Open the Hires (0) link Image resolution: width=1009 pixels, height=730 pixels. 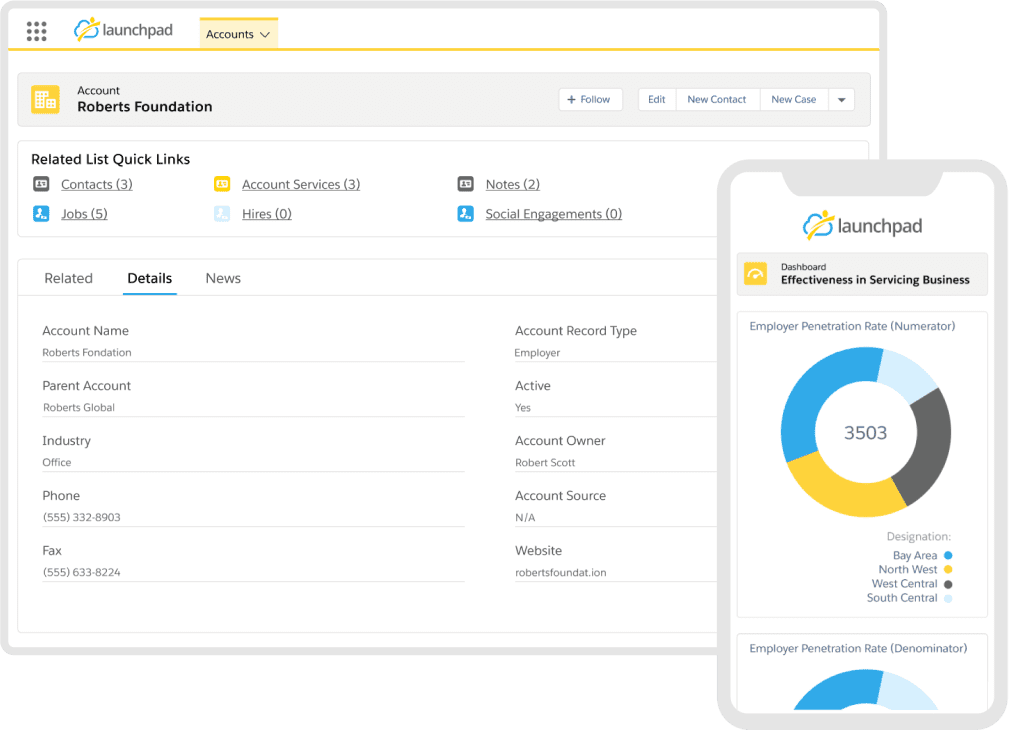click(x=266, y=214)
